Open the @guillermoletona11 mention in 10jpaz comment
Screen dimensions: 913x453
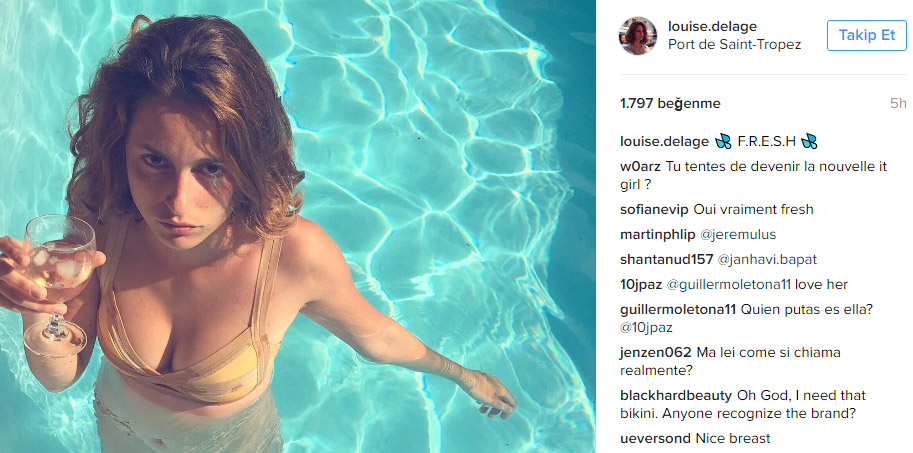click(728, 285)
